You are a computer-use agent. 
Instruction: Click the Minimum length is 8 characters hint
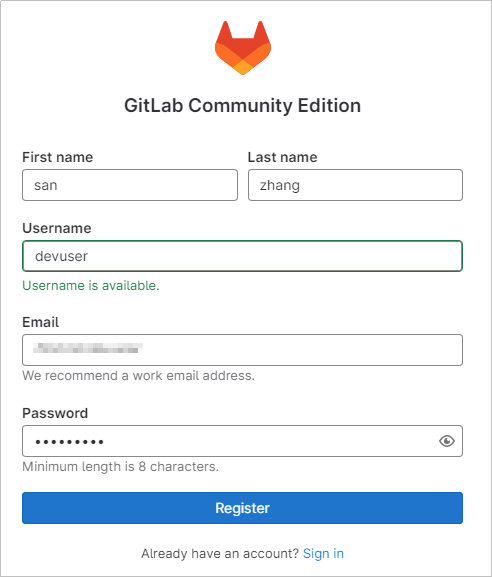pos(121,467)
